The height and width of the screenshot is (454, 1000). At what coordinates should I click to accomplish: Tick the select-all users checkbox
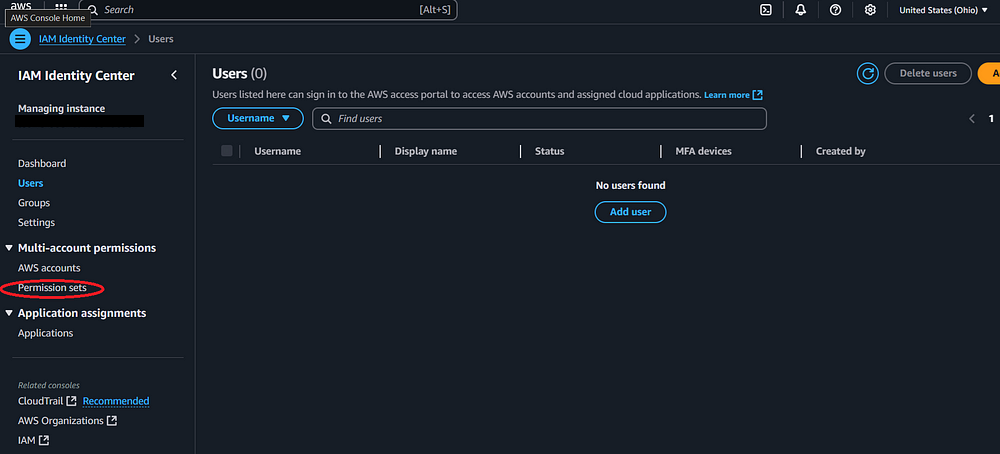click(x=227, y=151)
